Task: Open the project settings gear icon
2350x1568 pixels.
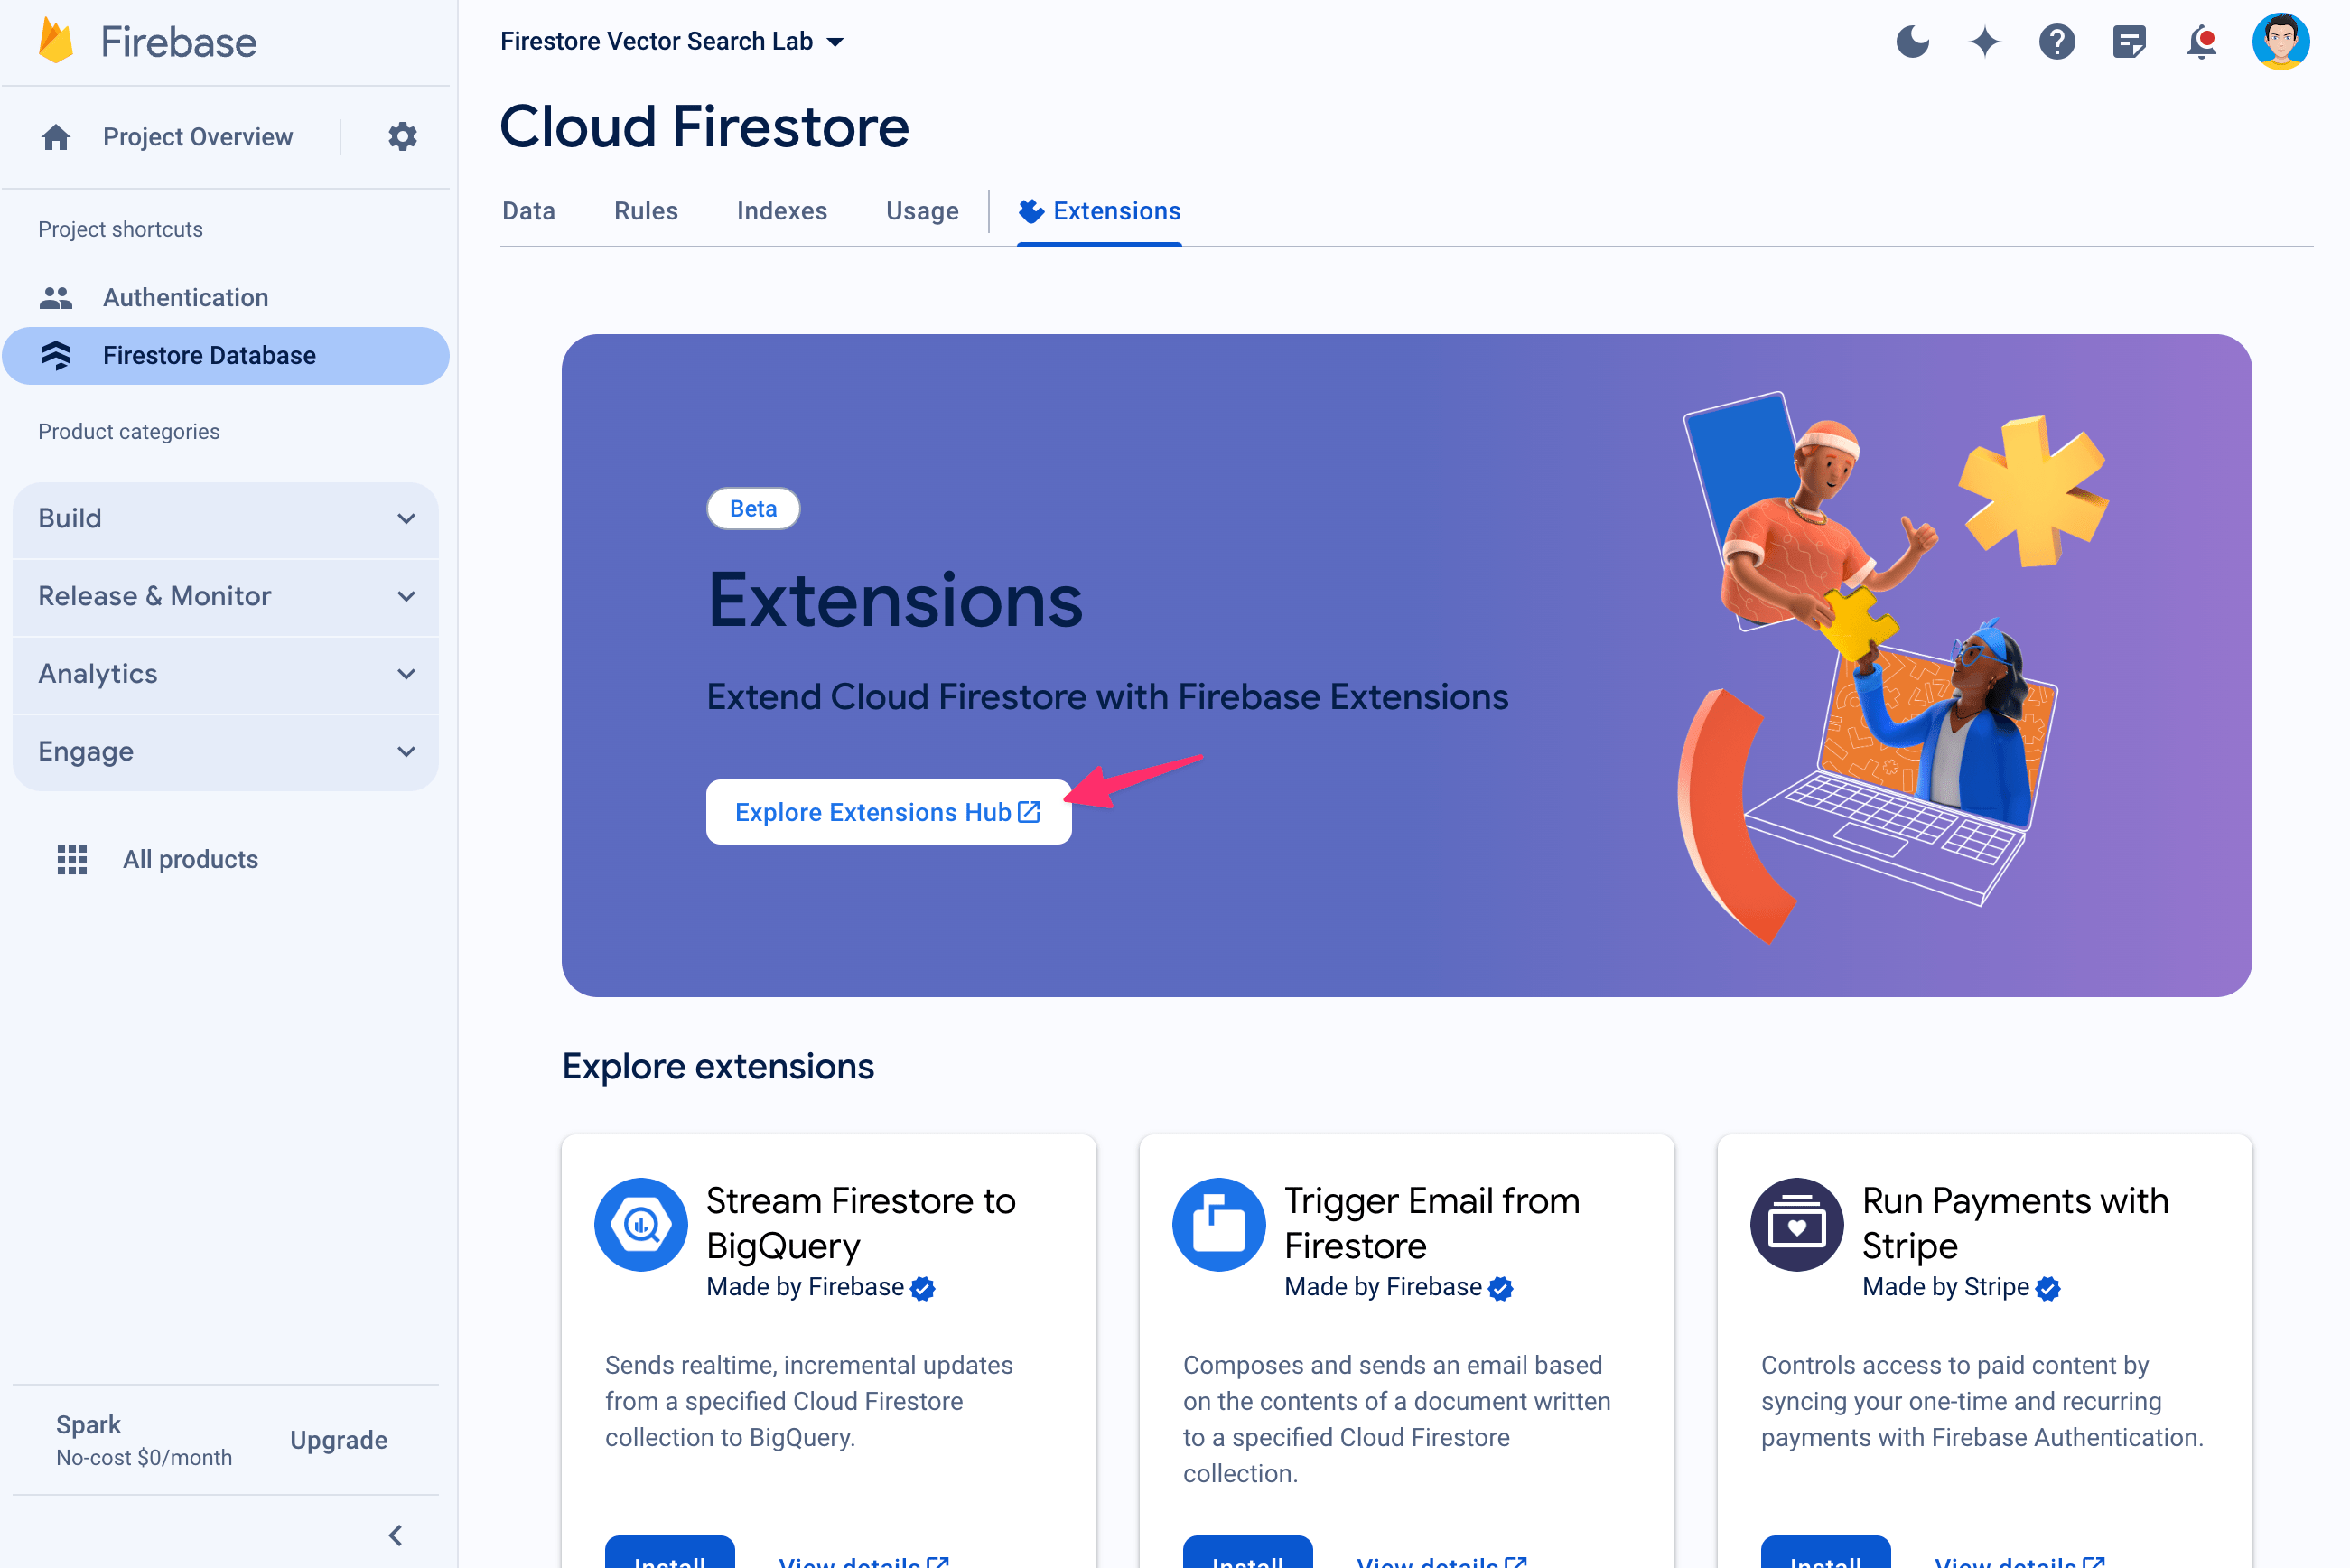Action: pyautogui.click(x=403, y=136)
